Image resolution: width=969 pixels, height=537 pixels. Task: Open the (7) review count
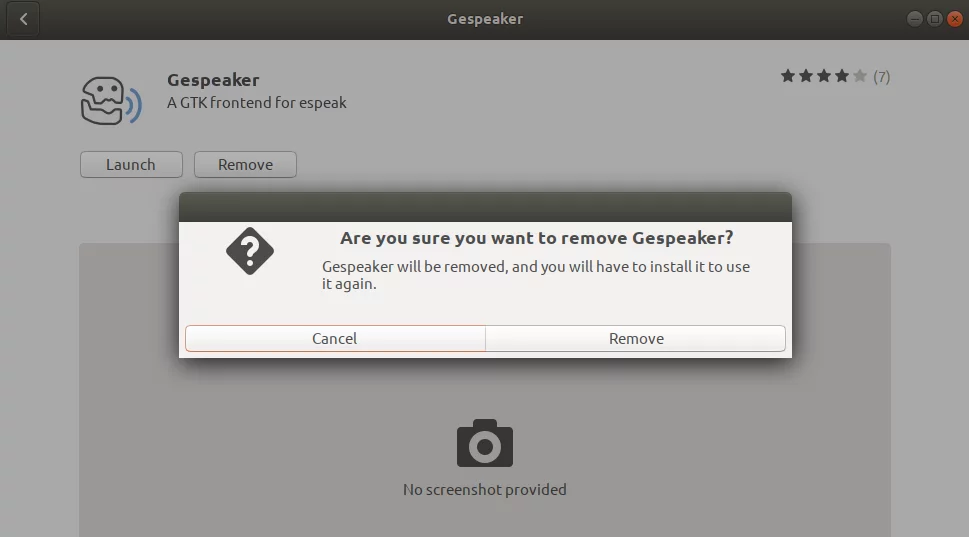point(881,77)
